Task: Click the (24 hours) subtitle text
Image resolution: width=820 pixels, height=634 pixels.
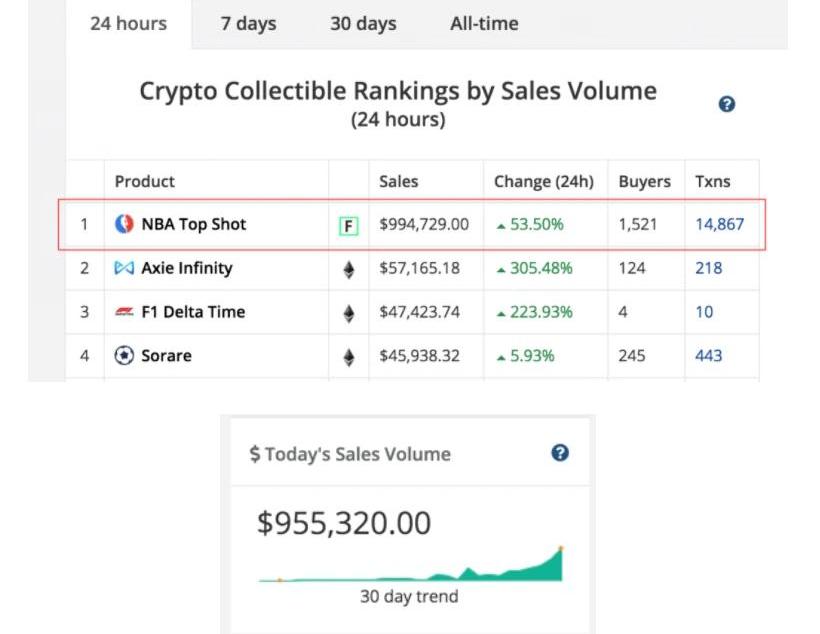Action: coord(398,120)
